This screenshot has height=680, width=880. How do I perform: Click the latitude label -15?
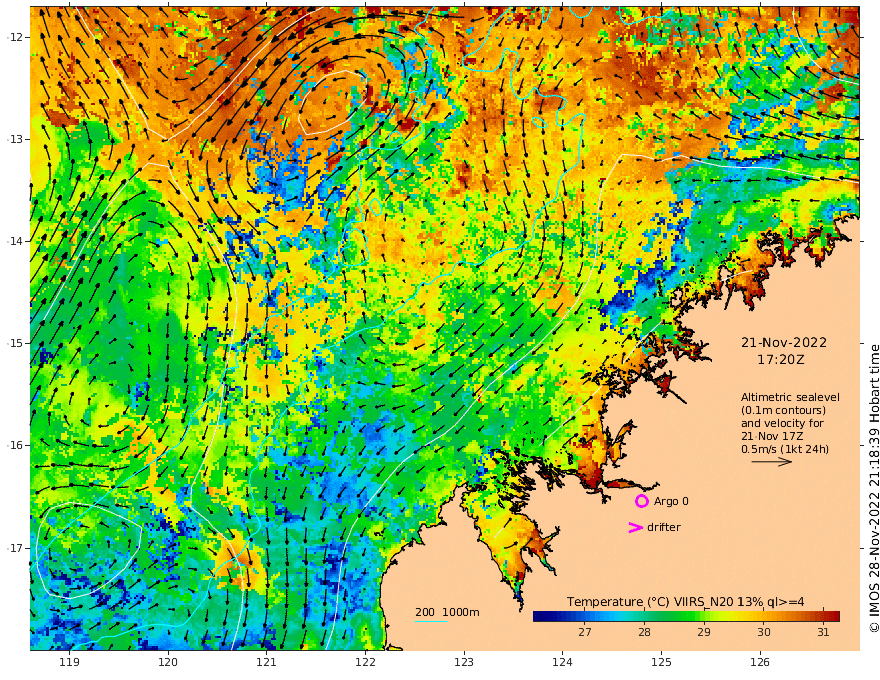click(15, 343)
